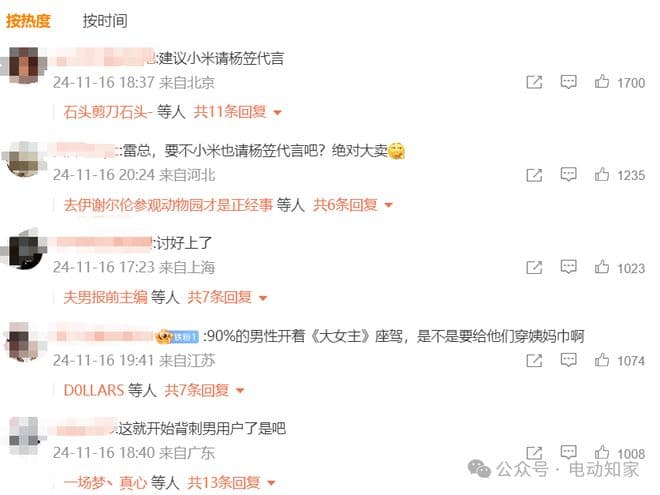Image resolution: width=660 pixels, height=495 pixels.
Task: Like the comment with 1700 likes
Action: click(601, 81)
